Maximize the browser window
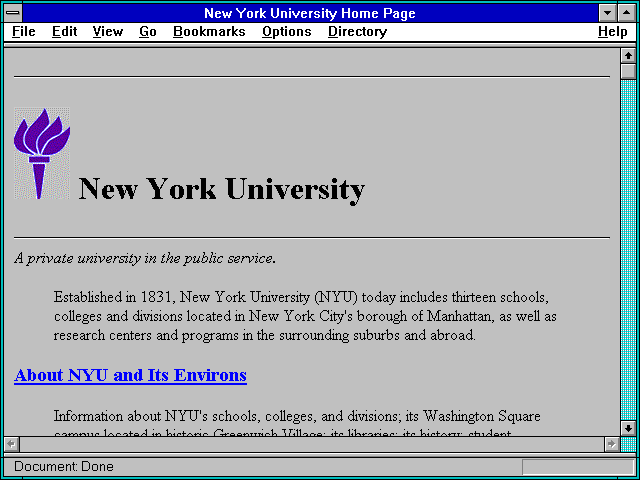640x480 pixels. click(627, 13)
